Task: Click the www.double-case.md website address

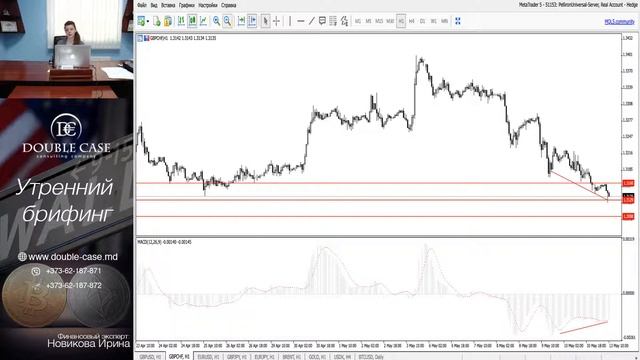Action: click(x=73, y=257)
